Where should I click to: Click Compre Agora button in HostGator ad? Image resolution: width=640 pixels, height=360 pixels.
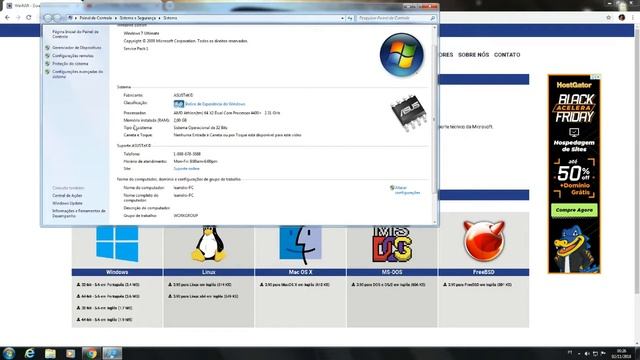(574, 210)
